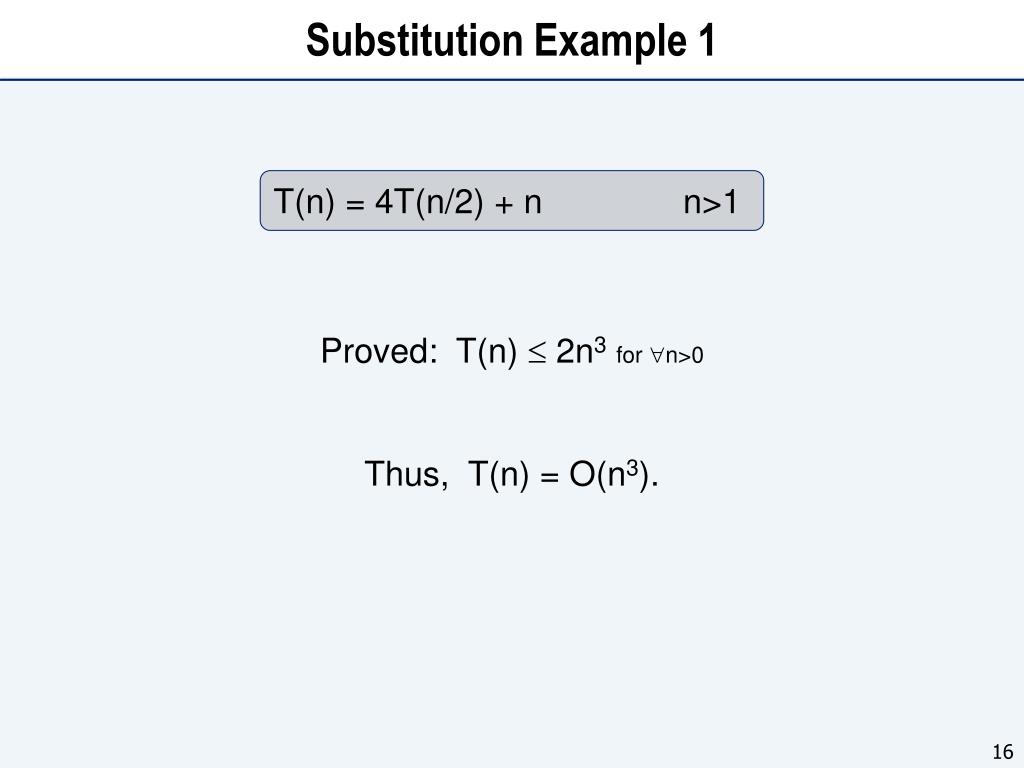Click 'T(n)' in the Thus line

pyautogui.click(x=498, y=474)
